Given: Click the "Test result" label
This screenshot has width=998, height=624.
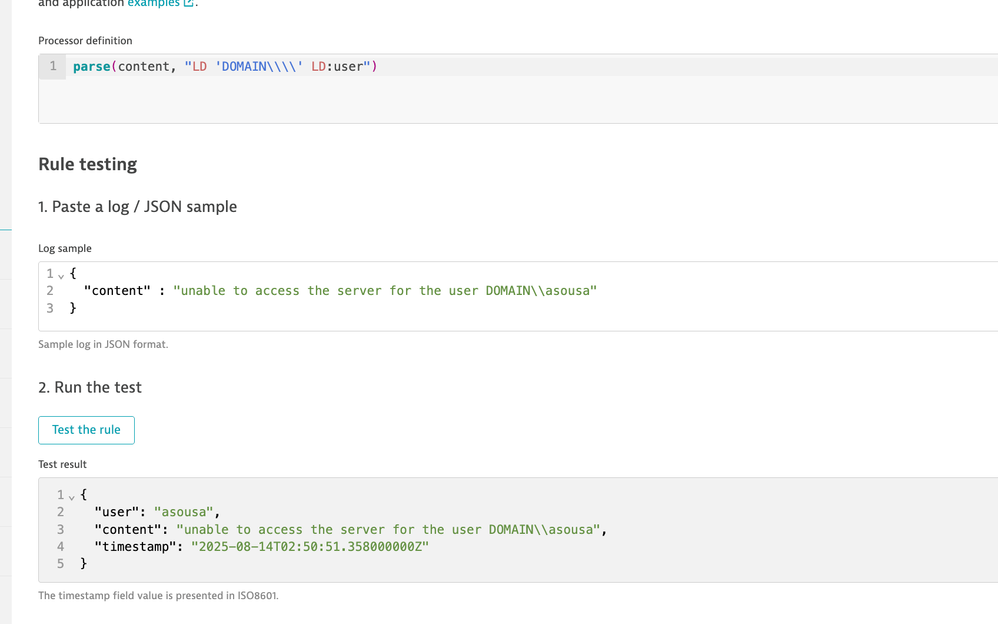Looking at the screenshot, I should point(62,464).
